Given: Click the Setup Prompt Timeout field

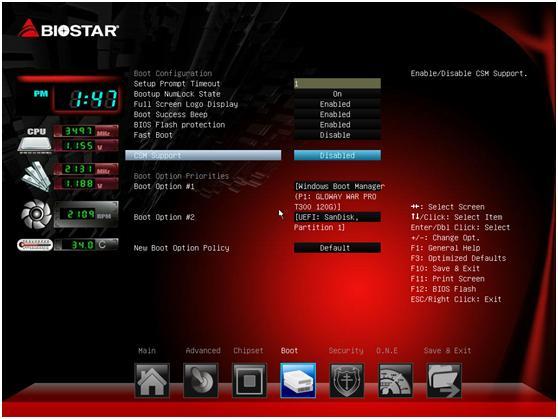Looking at the screenshot, I should (337, 84).
